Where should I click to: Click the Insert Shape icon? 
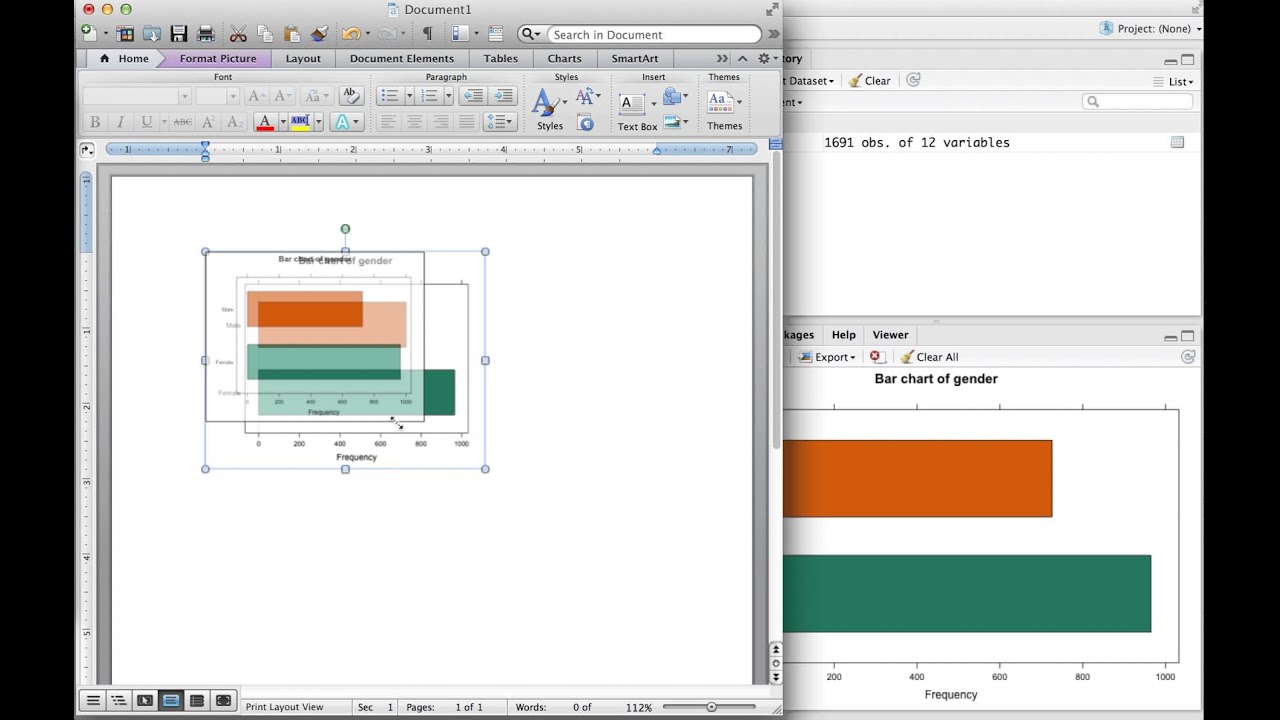pos(672,96)
